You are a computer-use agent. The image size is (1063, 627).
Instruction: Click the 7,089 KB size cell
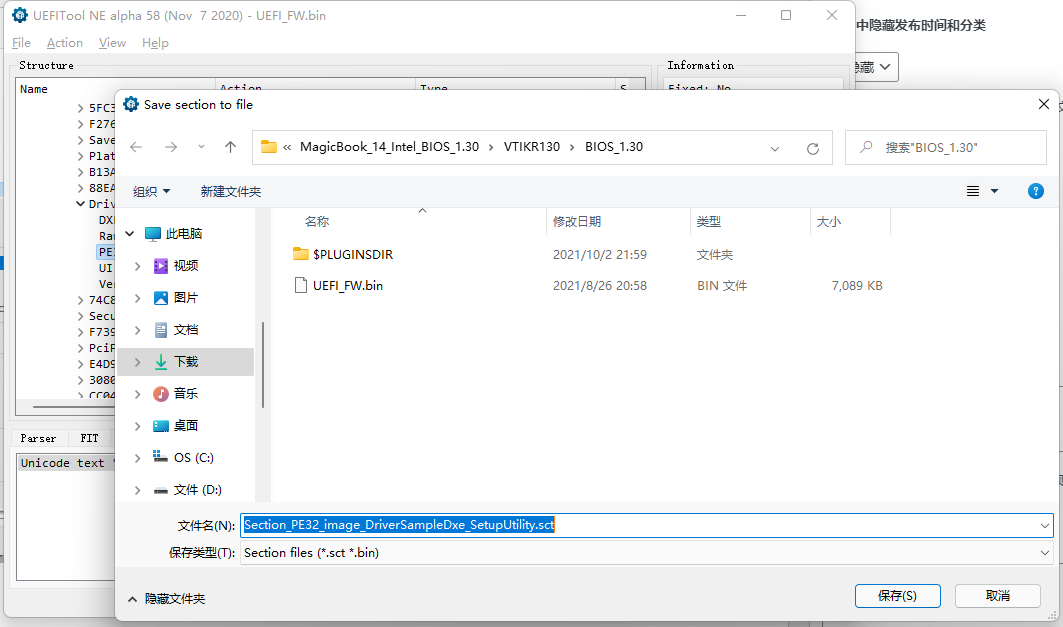tap(857, 286)
